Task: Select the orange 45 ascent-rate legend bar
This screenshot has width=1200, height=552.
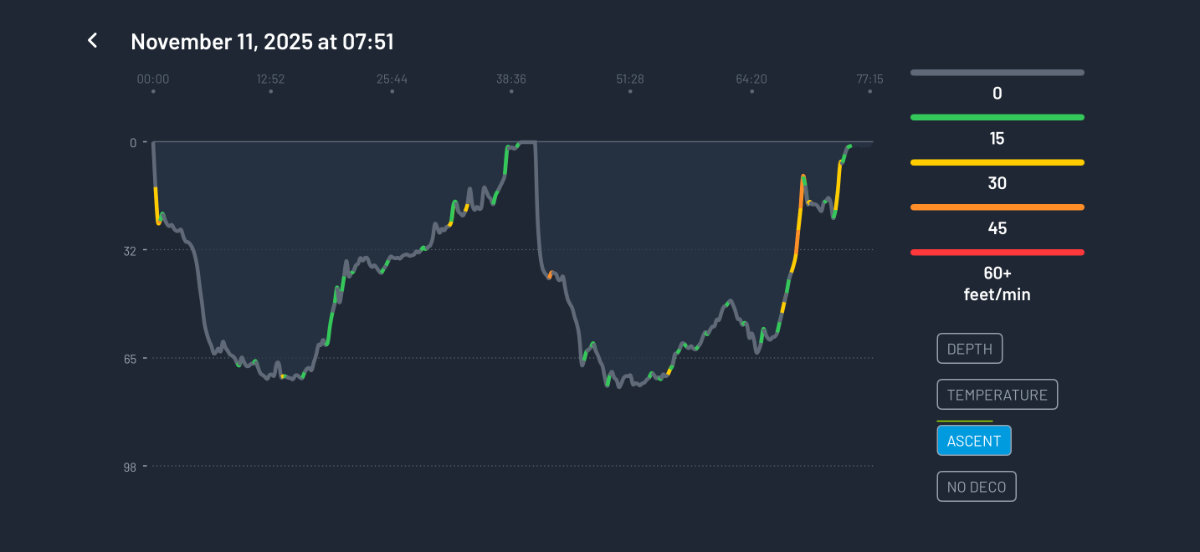Action: click(x=996, y=207)
